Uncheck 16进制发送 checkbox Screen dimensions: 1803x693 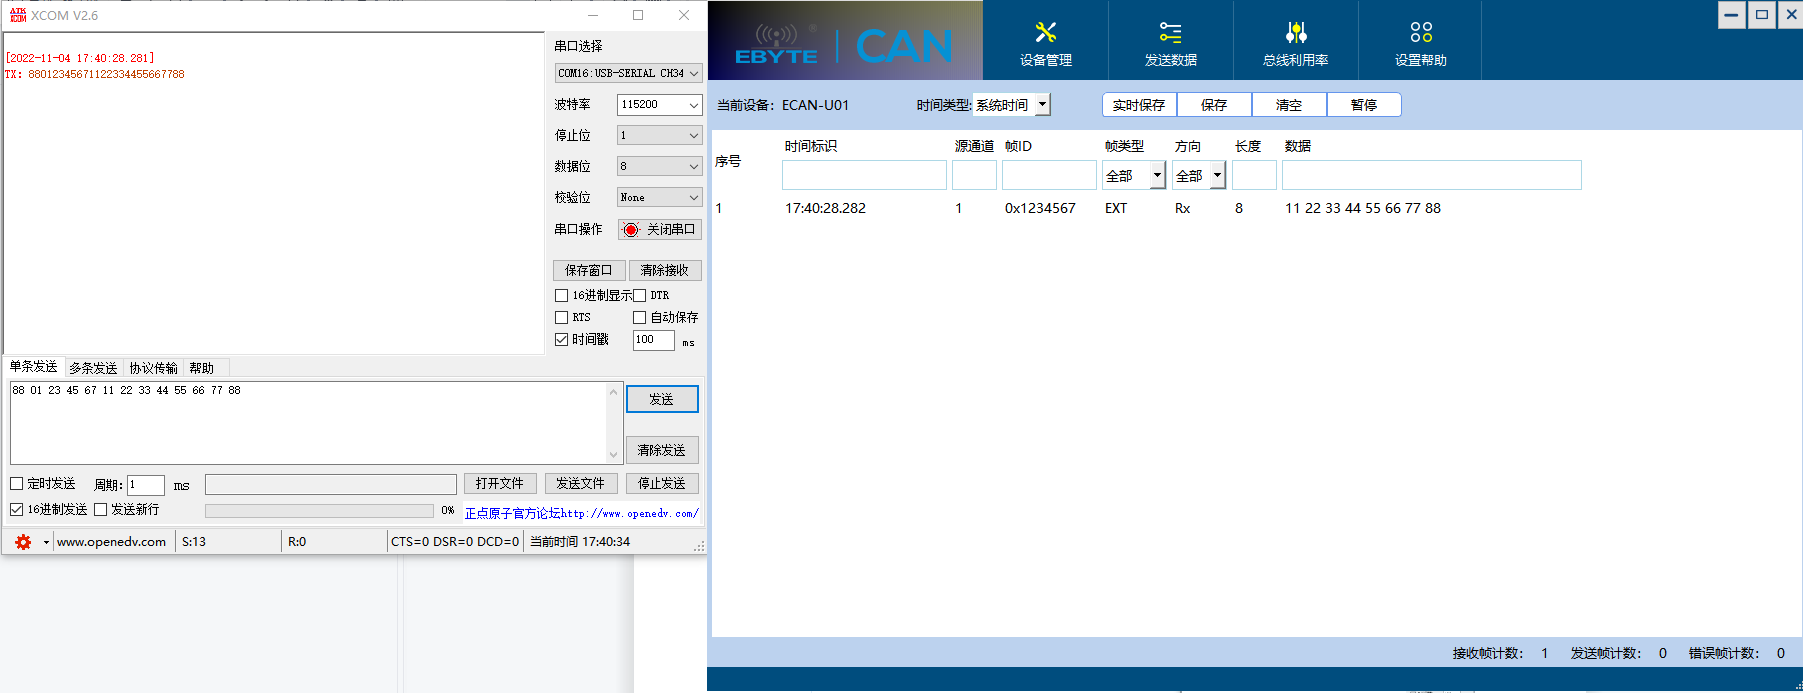(x=16, y=510)
